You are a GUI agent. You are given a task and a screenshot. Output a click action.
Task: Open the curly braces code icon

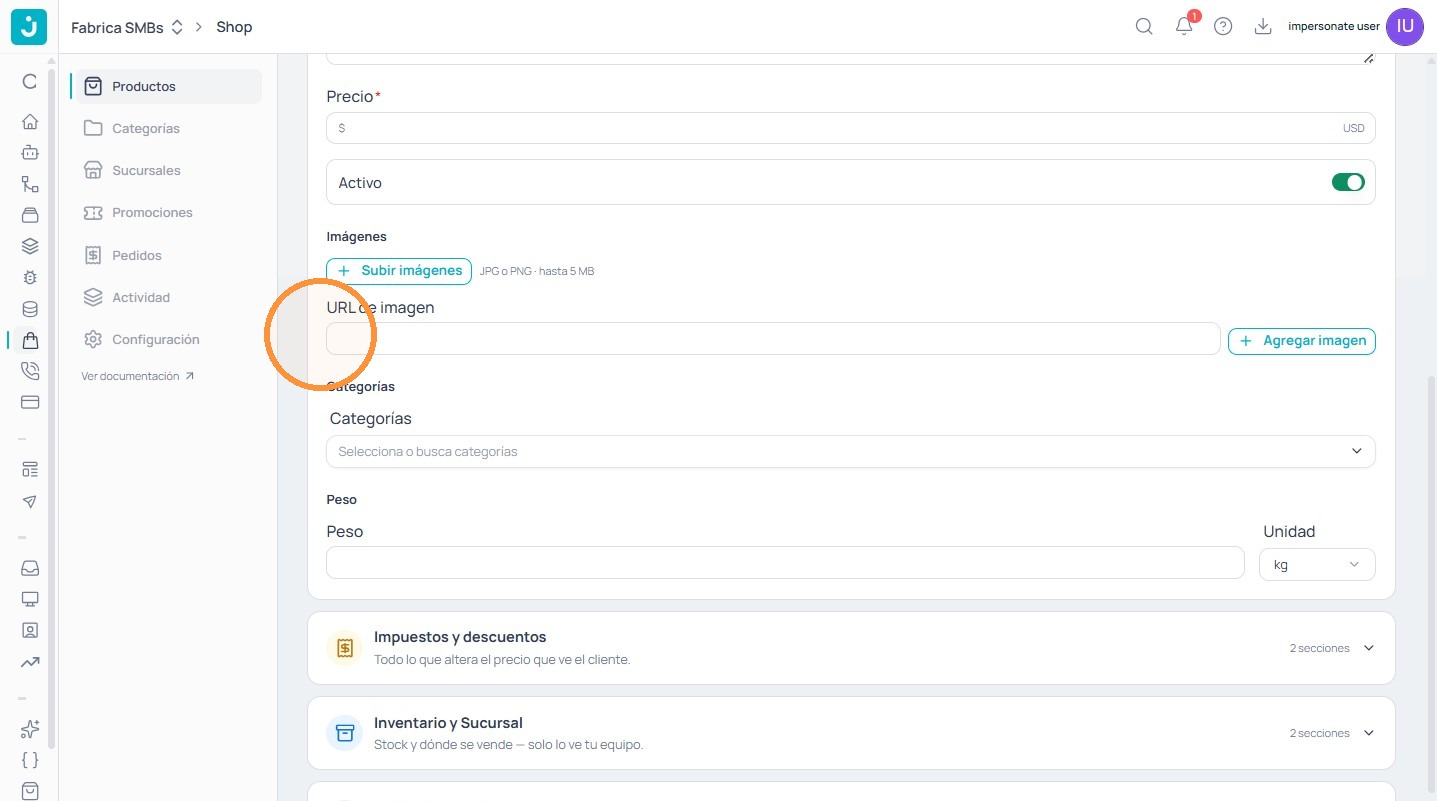click(30, 760)
